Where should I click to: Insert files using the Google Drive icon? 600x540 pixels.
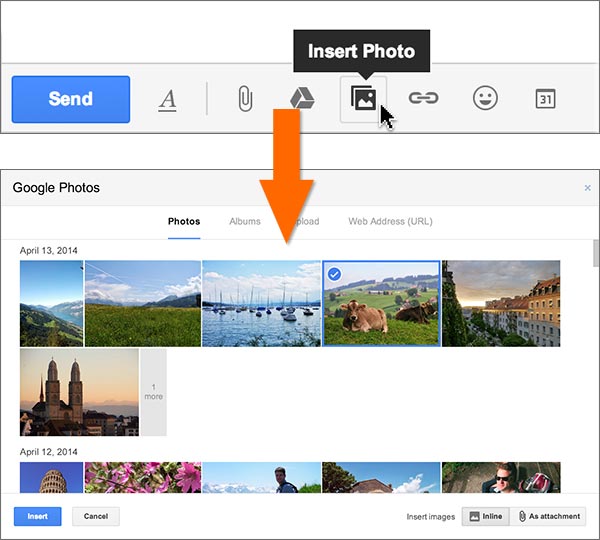click(x=302, y=98)
